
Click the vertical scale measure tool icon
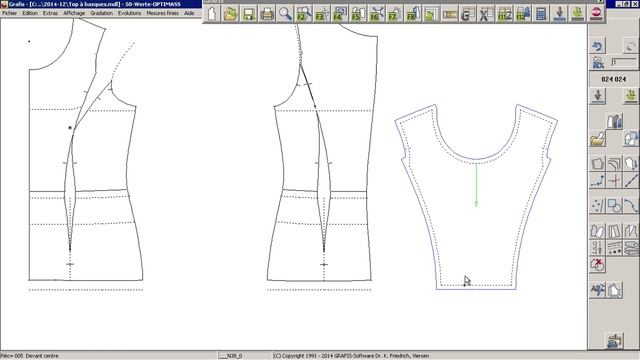[x=598, y=248]
